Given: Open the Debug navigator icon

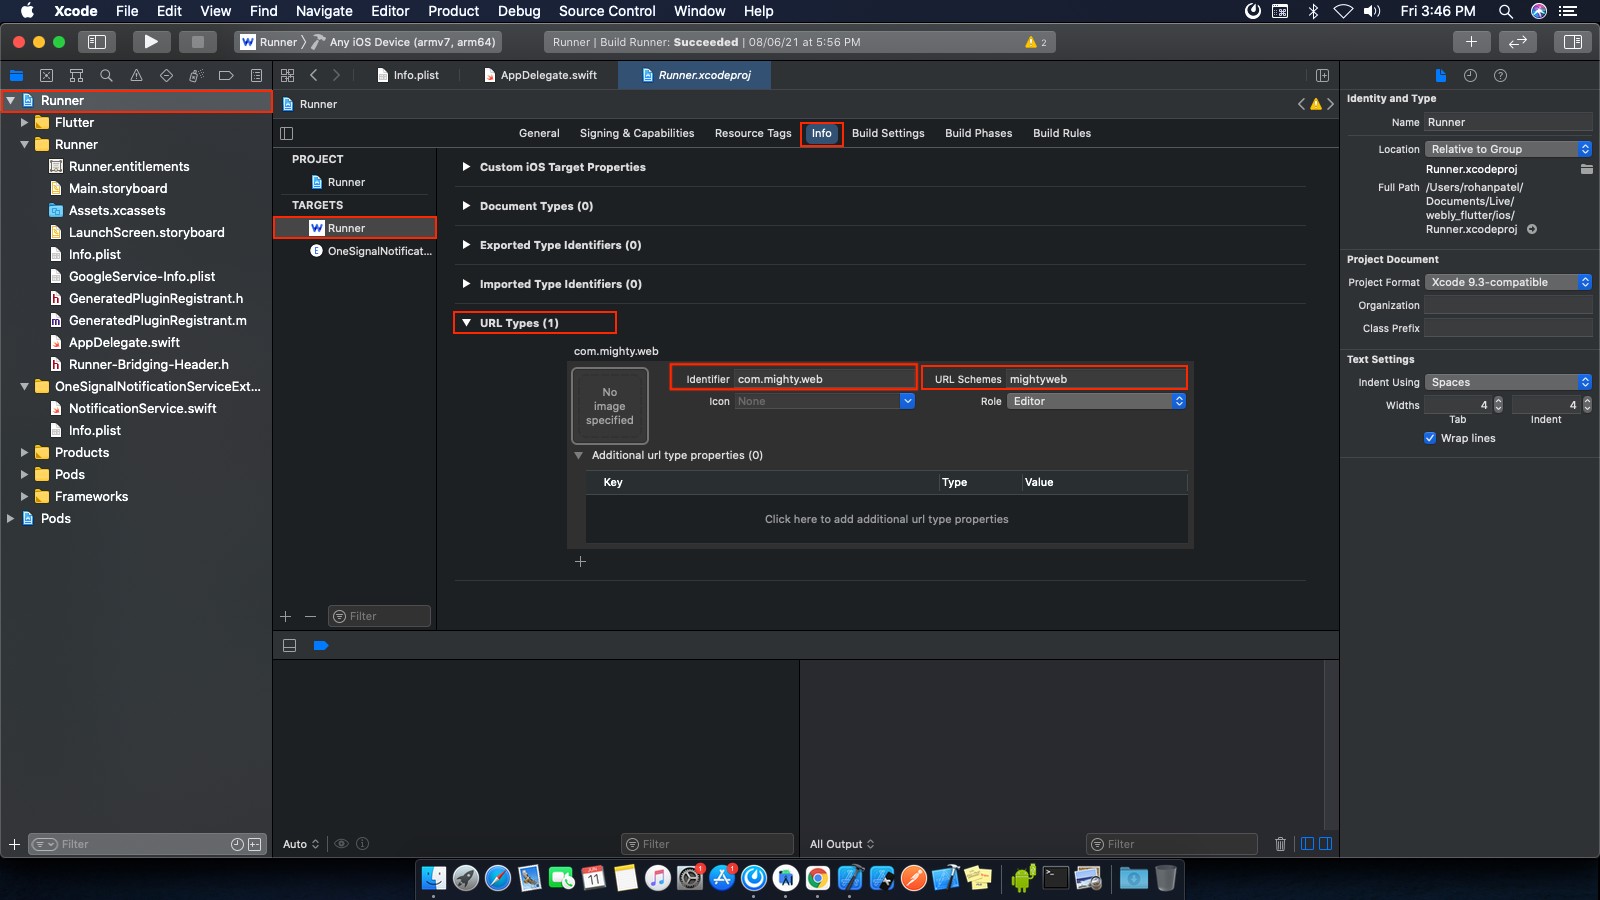Looking at the screenshot, I should tap(196, 75).
